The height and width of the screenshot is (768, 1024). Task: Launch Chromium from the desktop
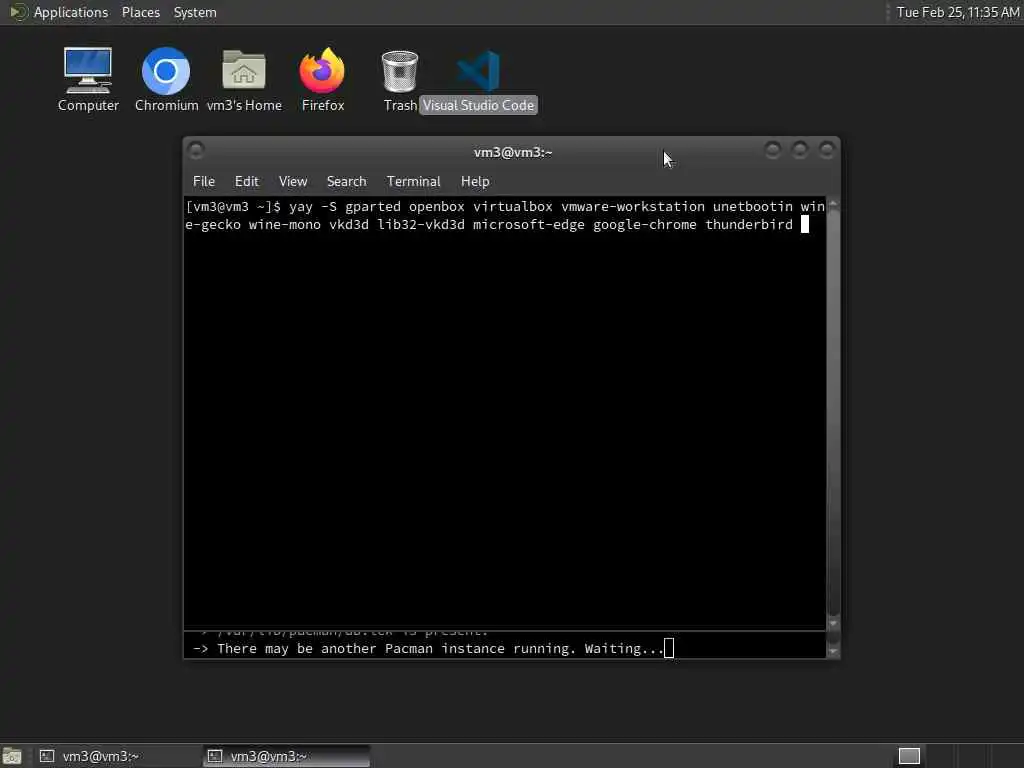coord(167,80)
